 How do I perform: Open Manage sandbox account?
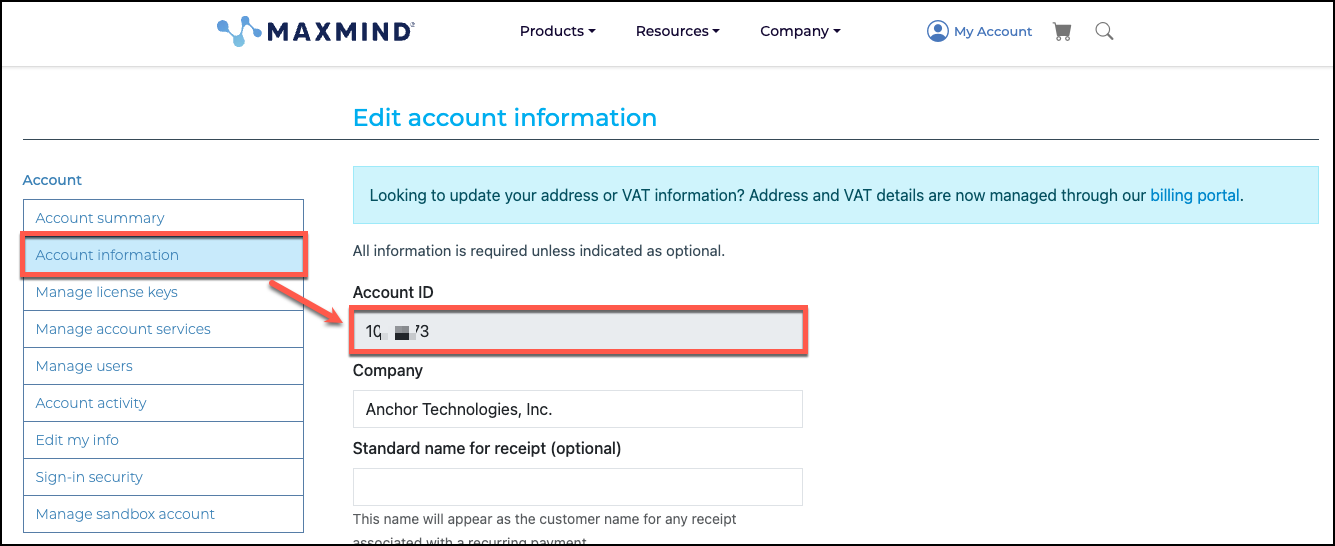125,514
